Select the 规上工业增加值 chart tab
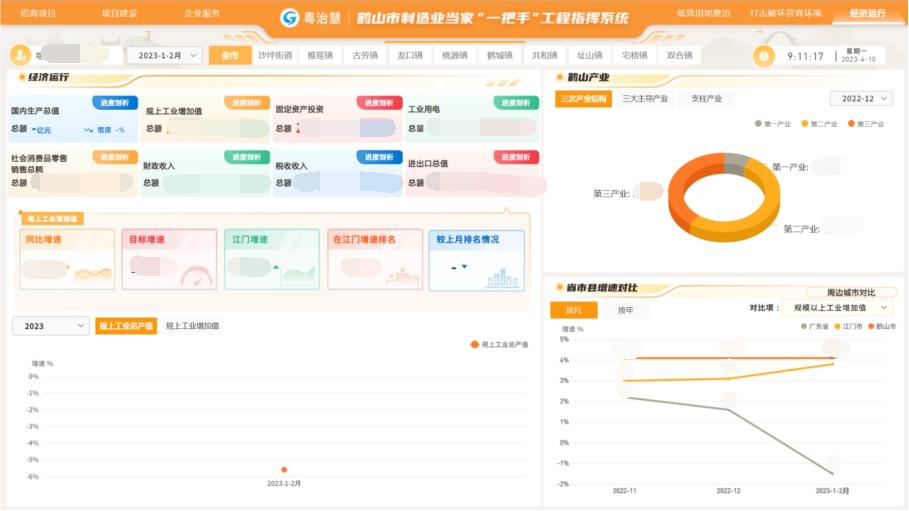 tap(192, 326)
